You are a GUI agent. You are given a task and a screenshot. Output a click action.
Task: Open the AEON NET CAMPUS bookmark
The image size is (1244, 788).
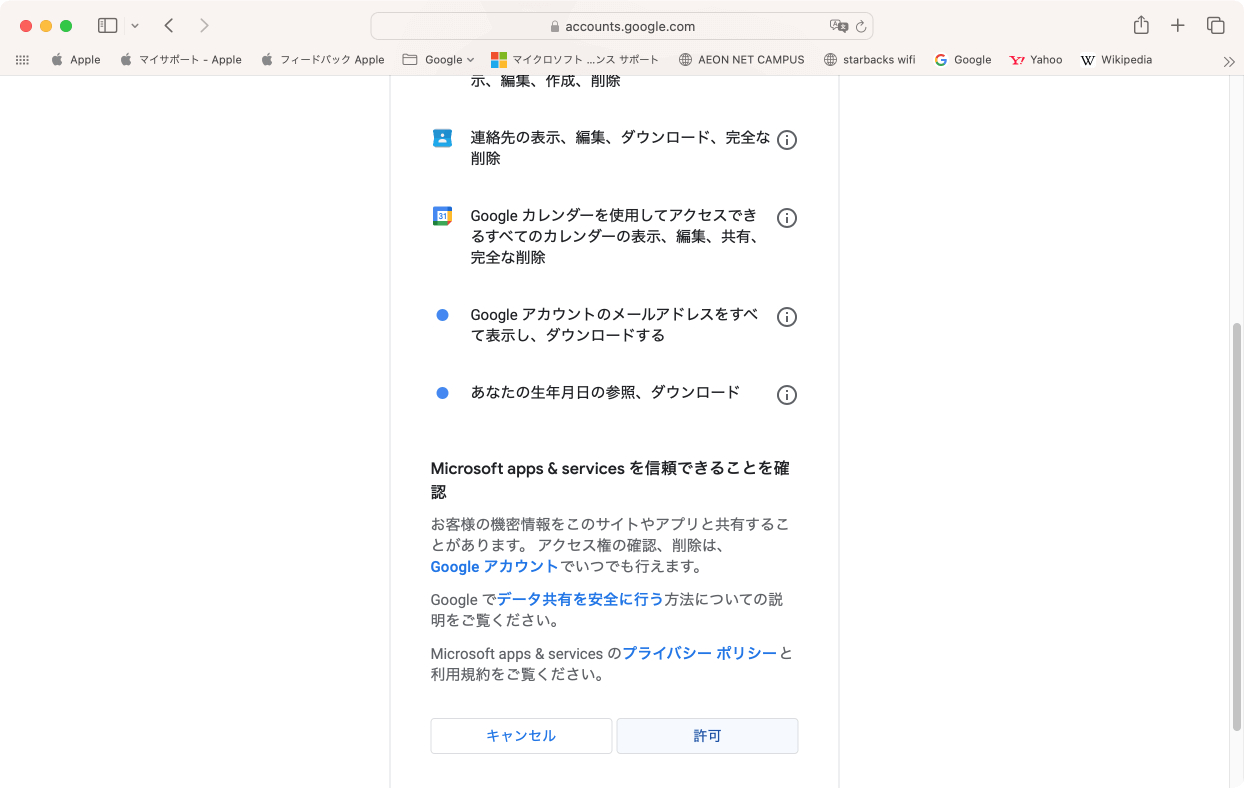click(x=741, y=60)
